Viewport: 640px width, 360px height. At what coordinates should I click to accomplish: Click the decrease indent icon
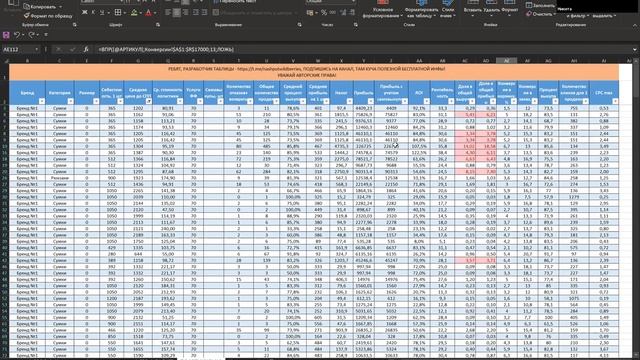(x=196, y=13)
